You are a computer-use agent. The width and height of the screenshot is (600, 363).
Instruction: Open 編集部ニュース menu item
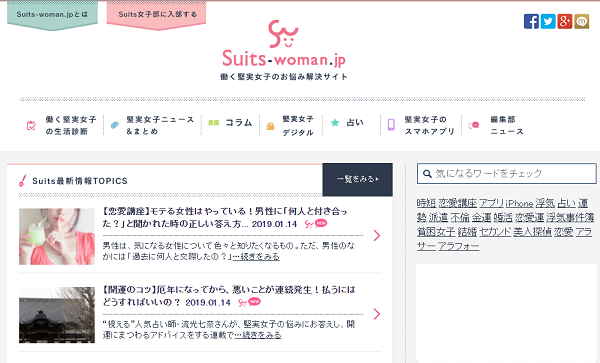click(x=496, y=125)
